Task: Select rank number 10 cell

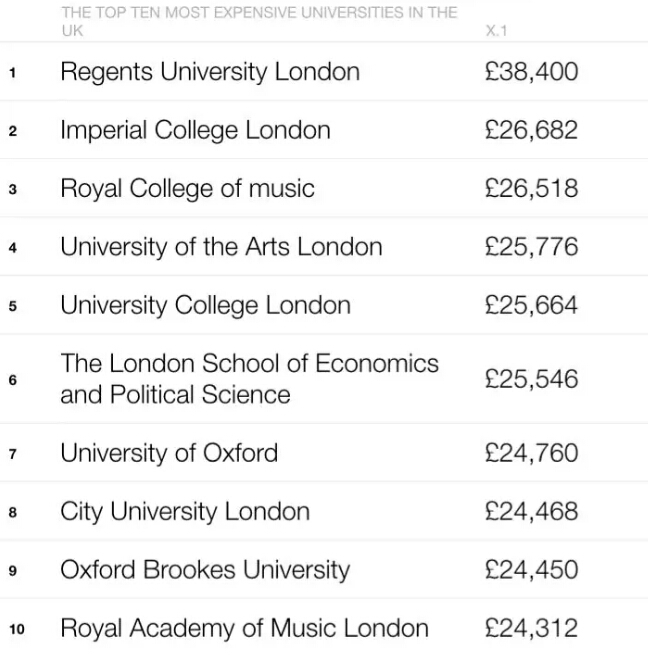Action: pos(17,629)
